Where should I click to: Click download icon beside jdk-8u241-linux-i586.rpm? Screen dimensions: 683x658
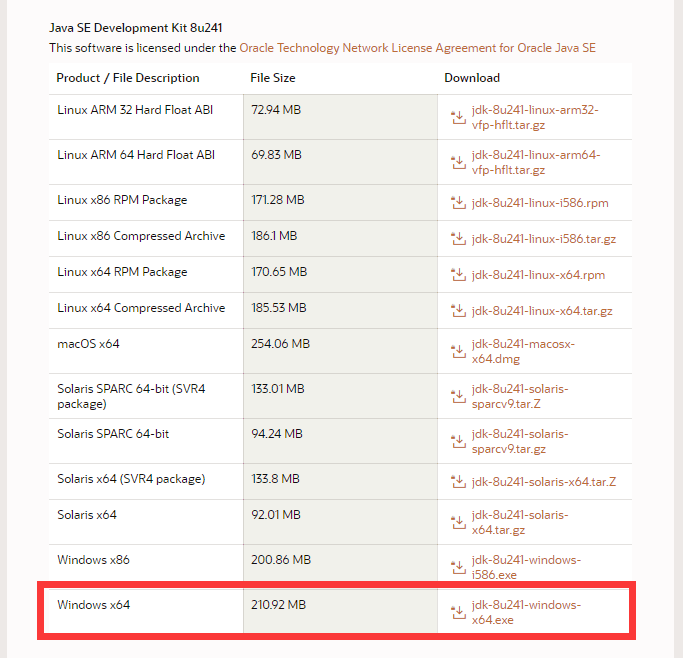458,202
